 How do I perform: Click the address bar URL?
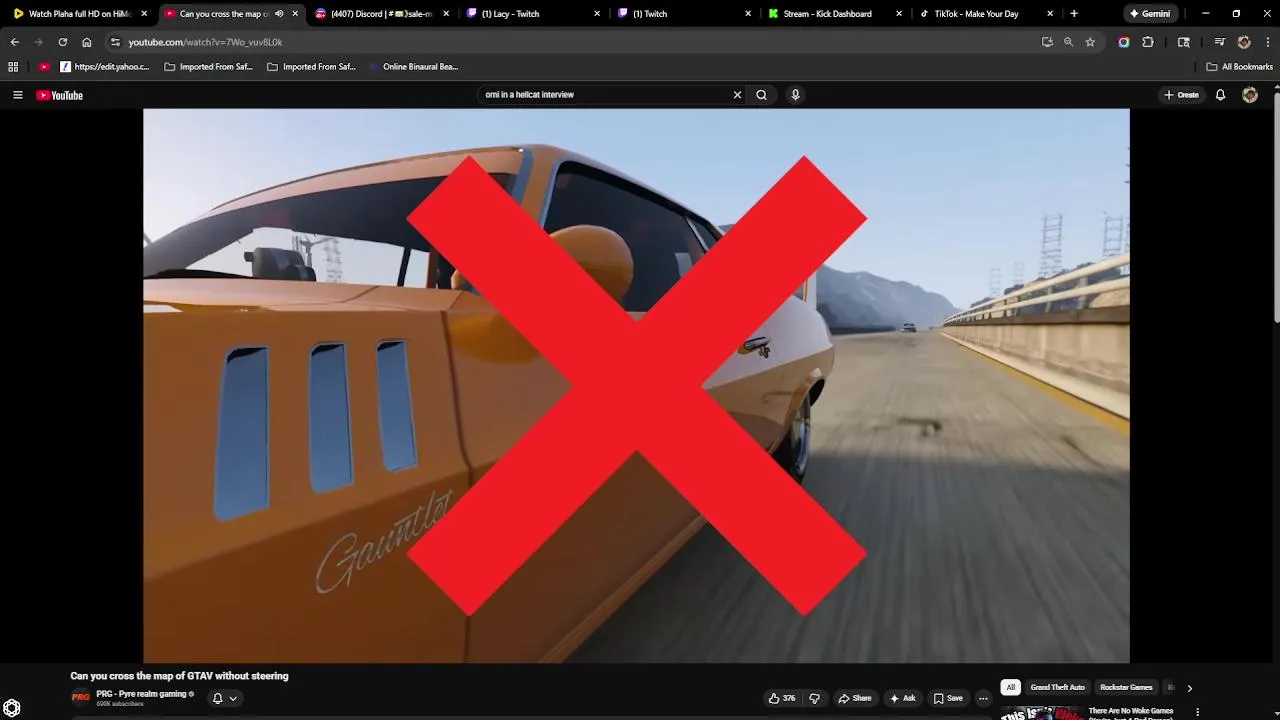(x=205, y=42)
